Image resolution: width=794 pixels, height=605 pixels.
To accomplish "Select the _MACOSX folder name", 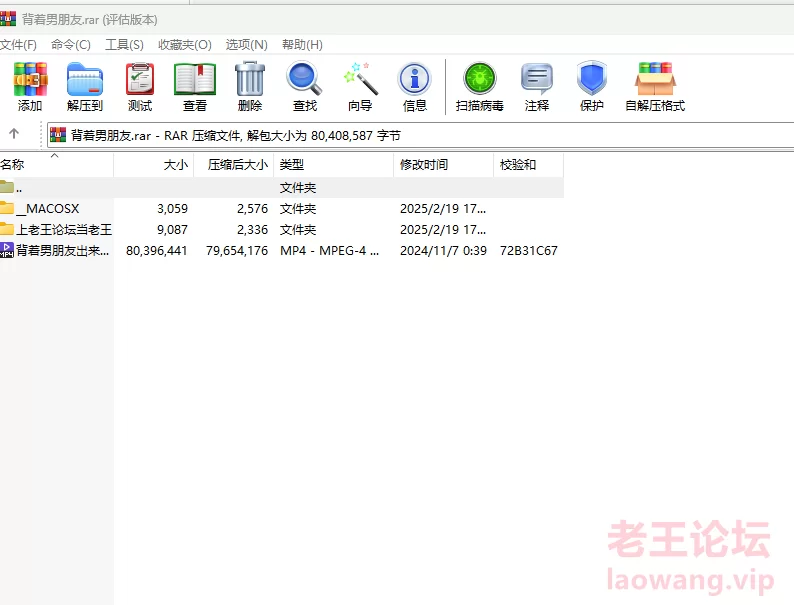I will click(48, 209).
